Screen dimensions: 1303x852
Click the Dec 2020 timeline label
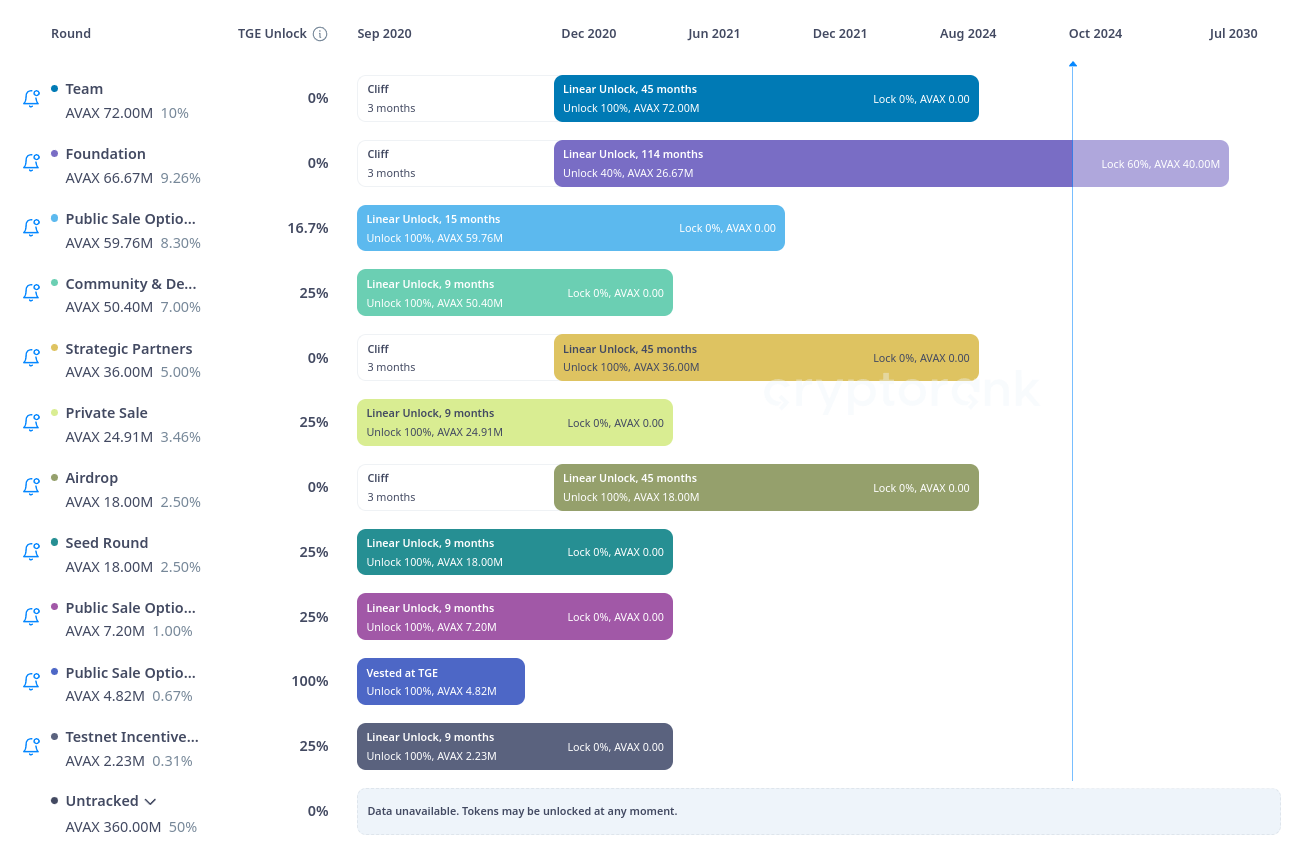pyautogui.click(x=589, y=34)
